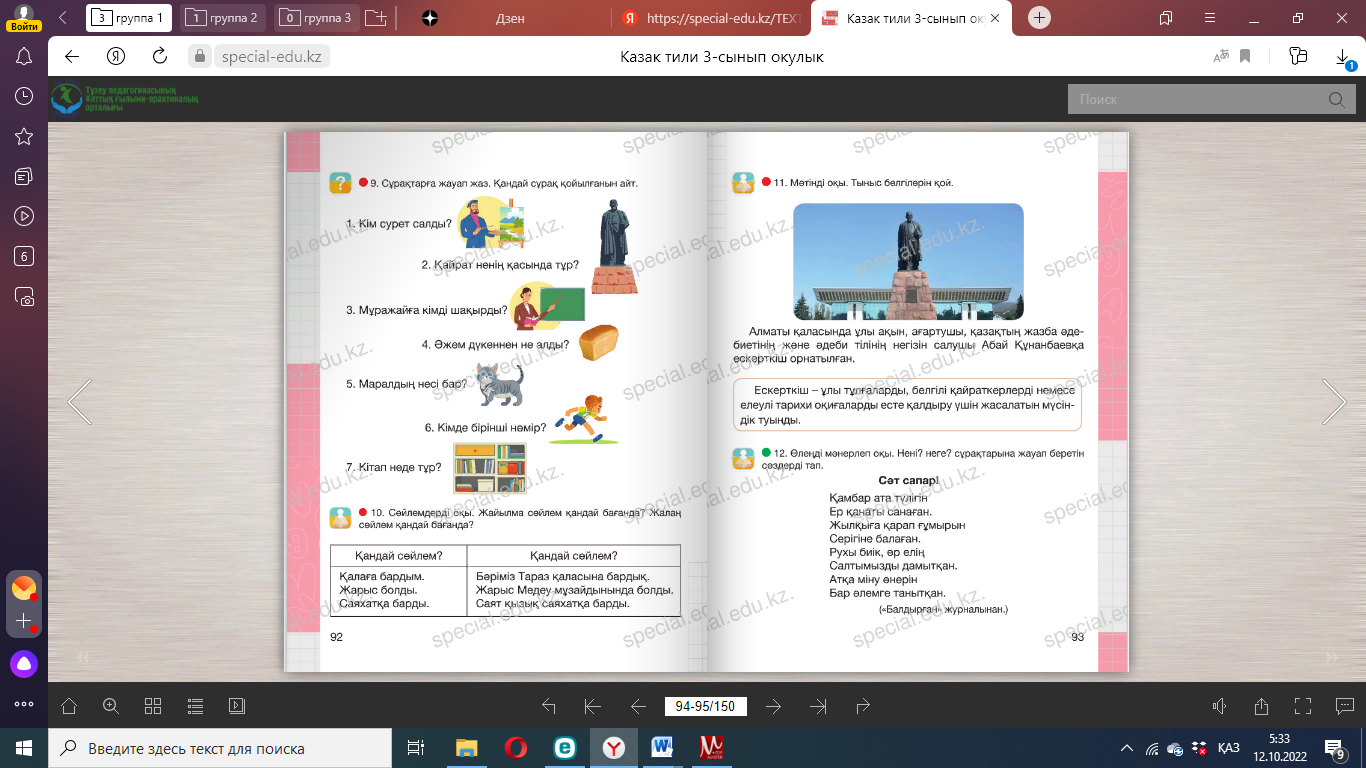Open the sidebar collections icon under the star
1366x768 pixels.
pos(25,176)
